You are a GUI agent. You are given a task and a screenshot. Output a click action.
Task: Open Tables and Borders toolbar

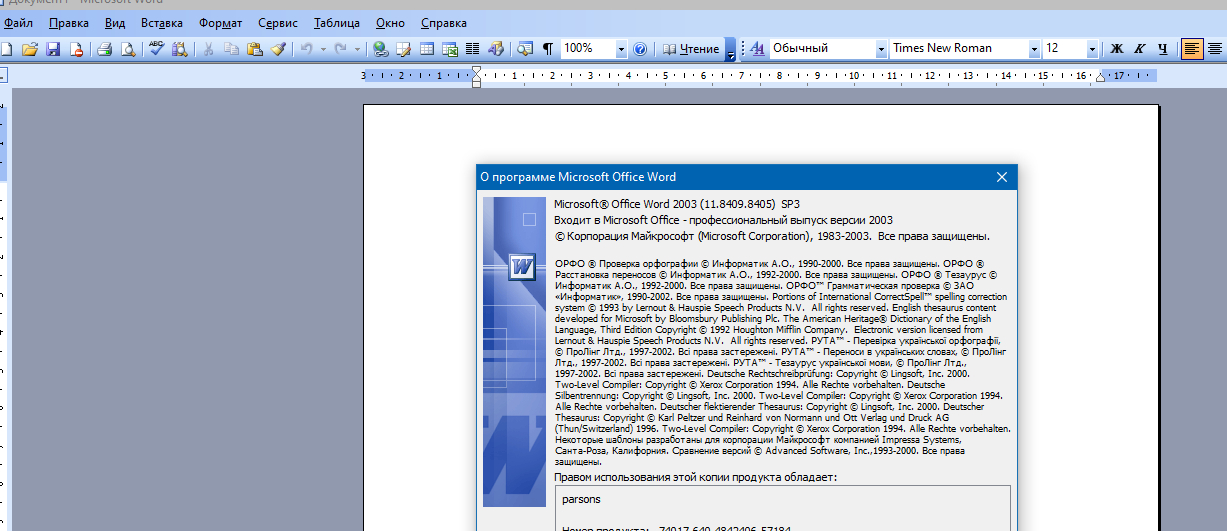(404, 48)
